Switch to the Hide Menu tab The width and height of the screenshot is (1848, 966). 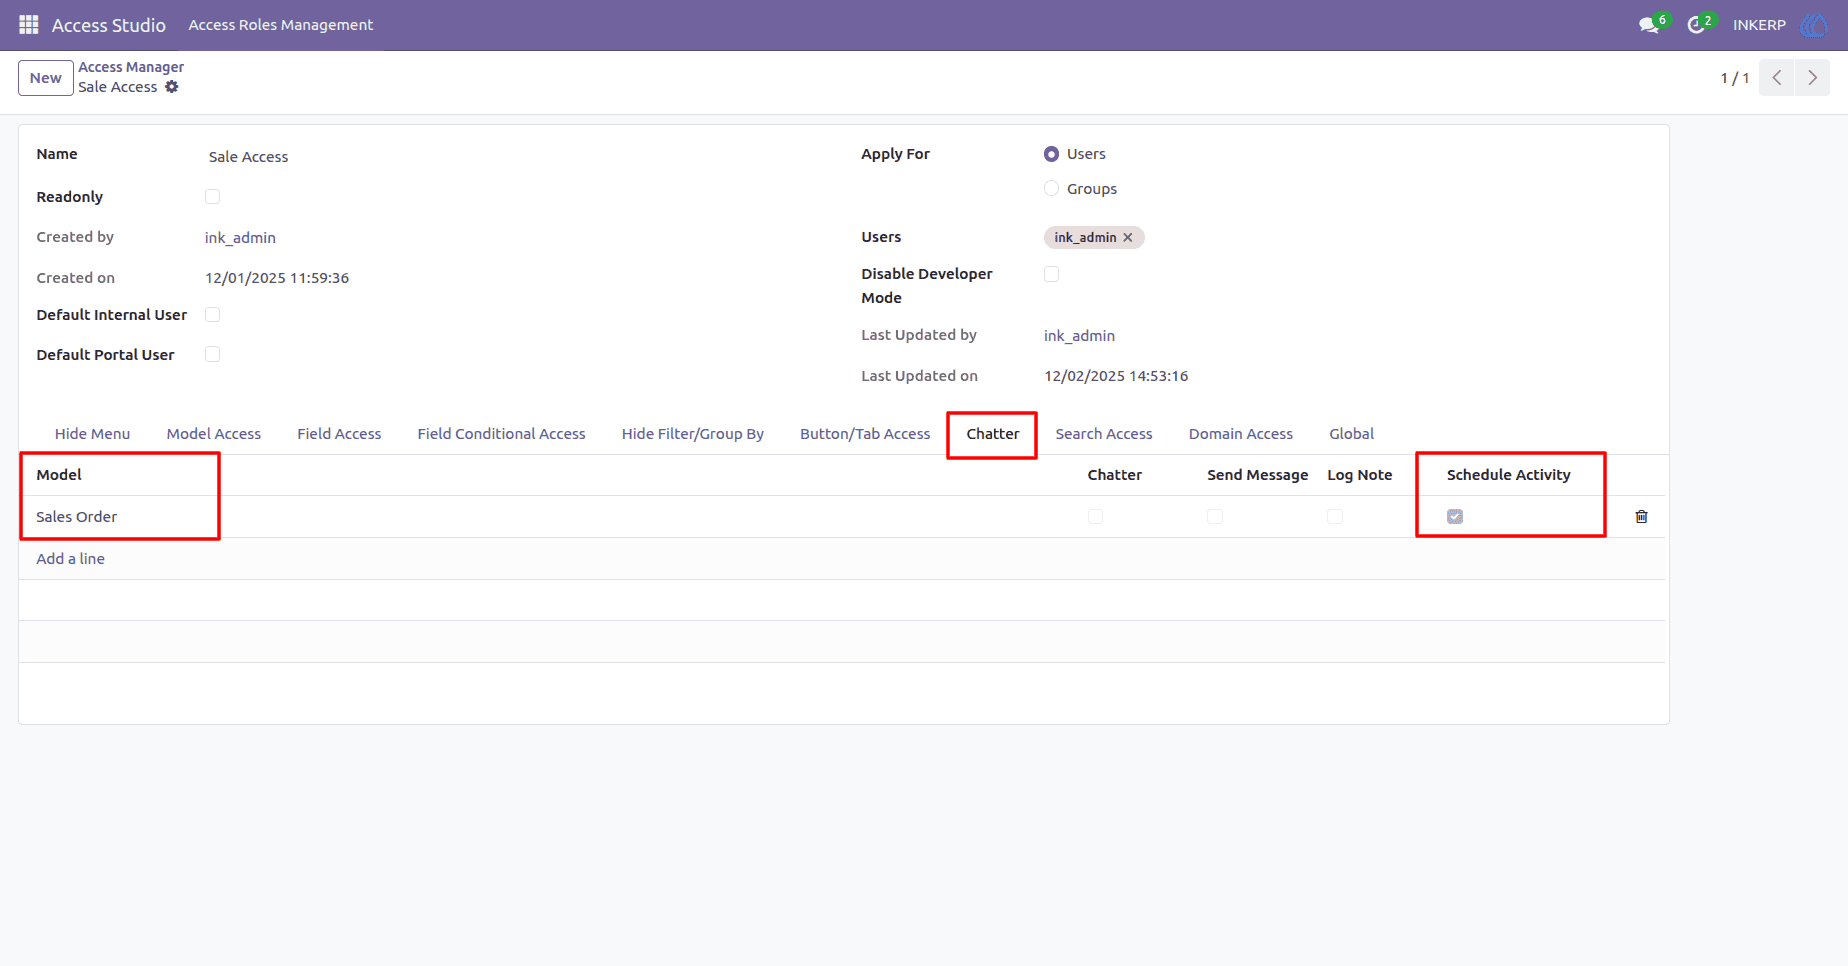point(92,434)
